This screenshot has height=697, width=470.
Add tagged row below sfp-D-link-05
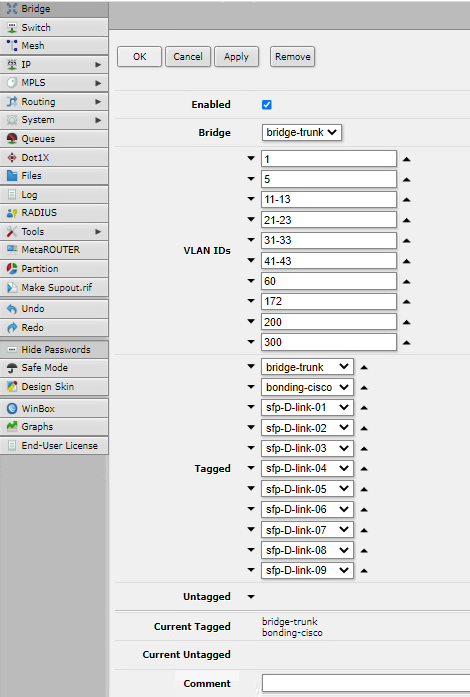click(x=251, y=489)
